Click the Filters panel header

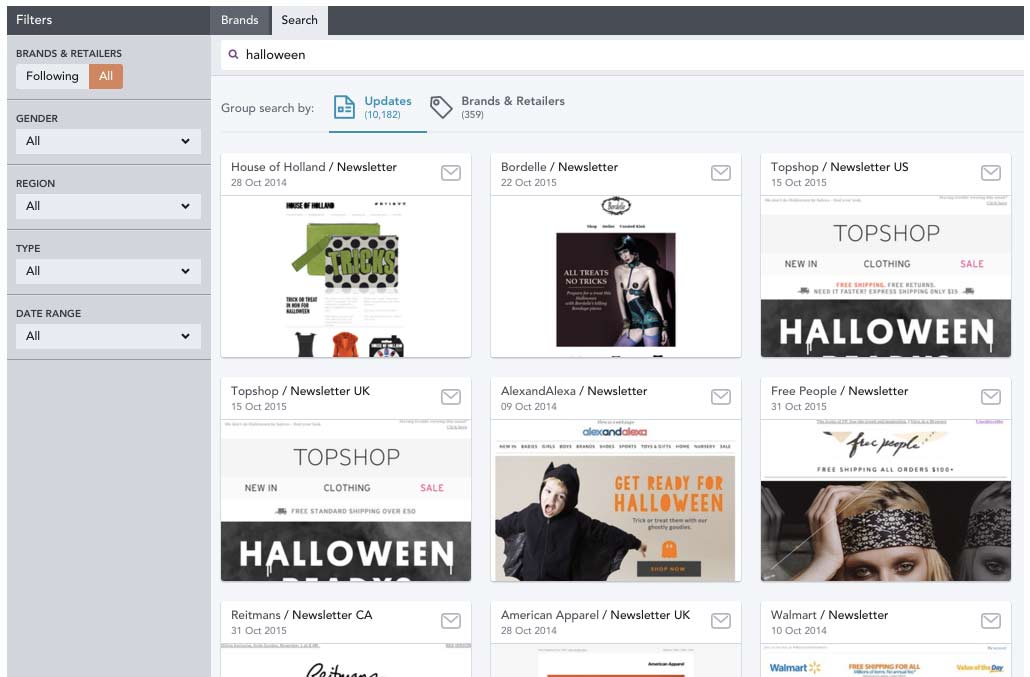coord(109,20)
